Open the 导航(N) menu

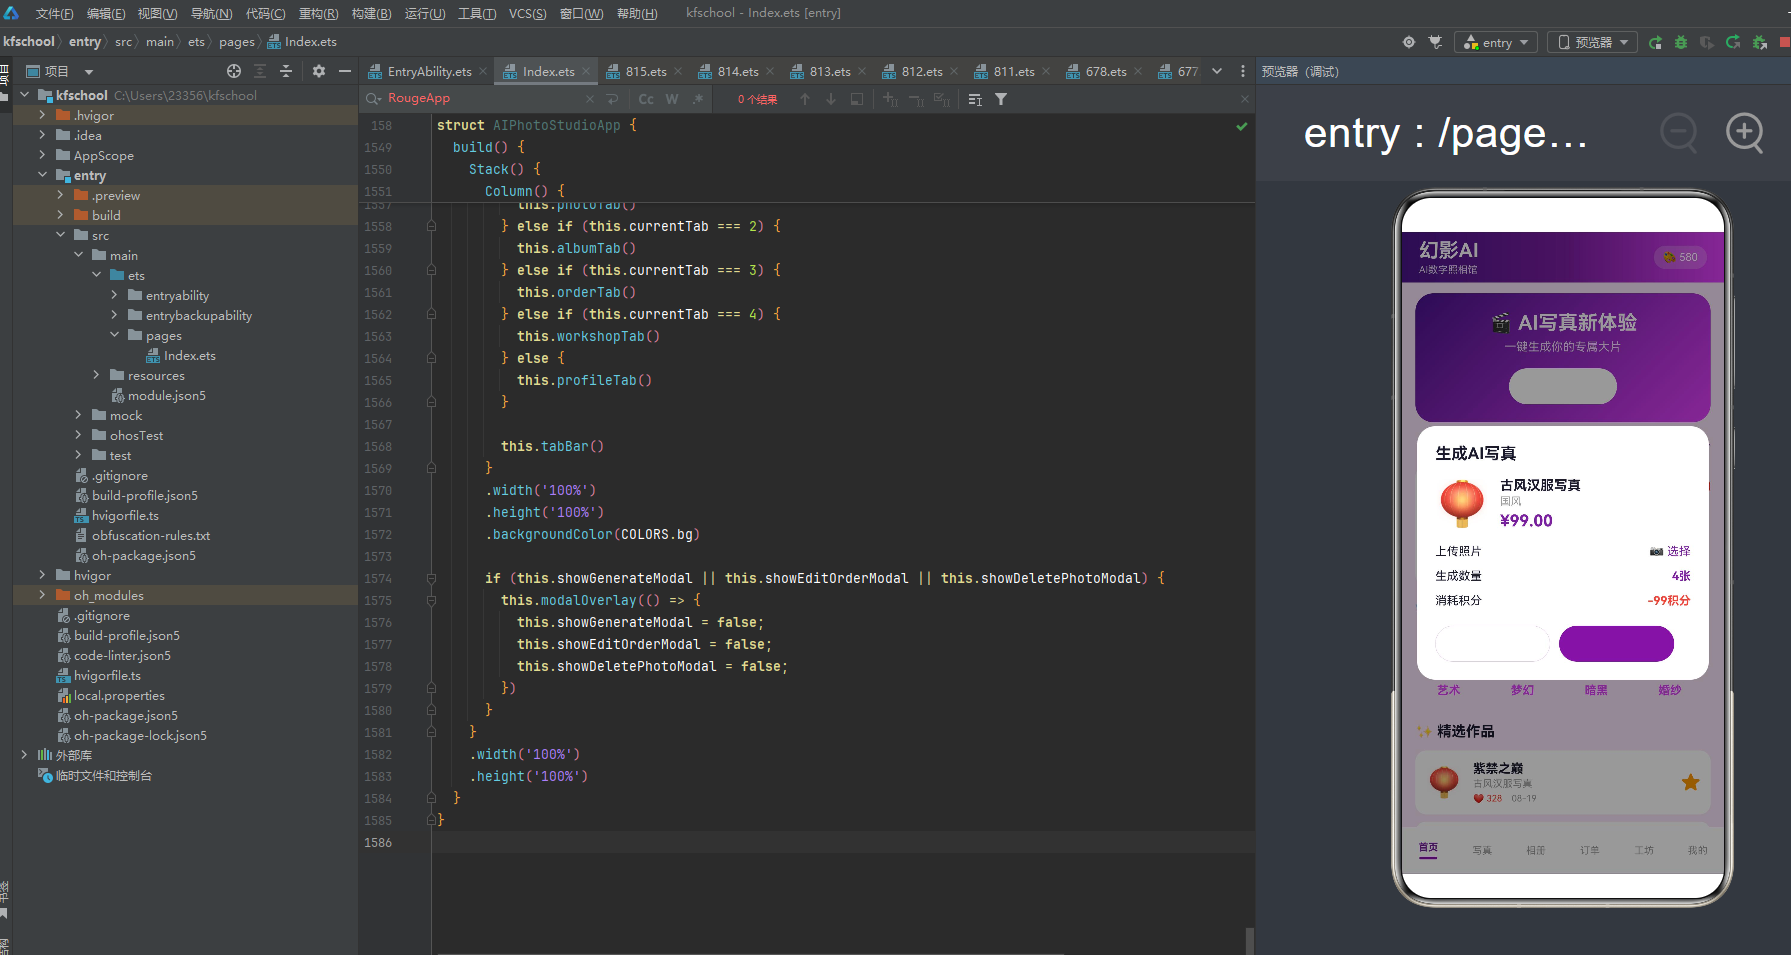[211, 13]
